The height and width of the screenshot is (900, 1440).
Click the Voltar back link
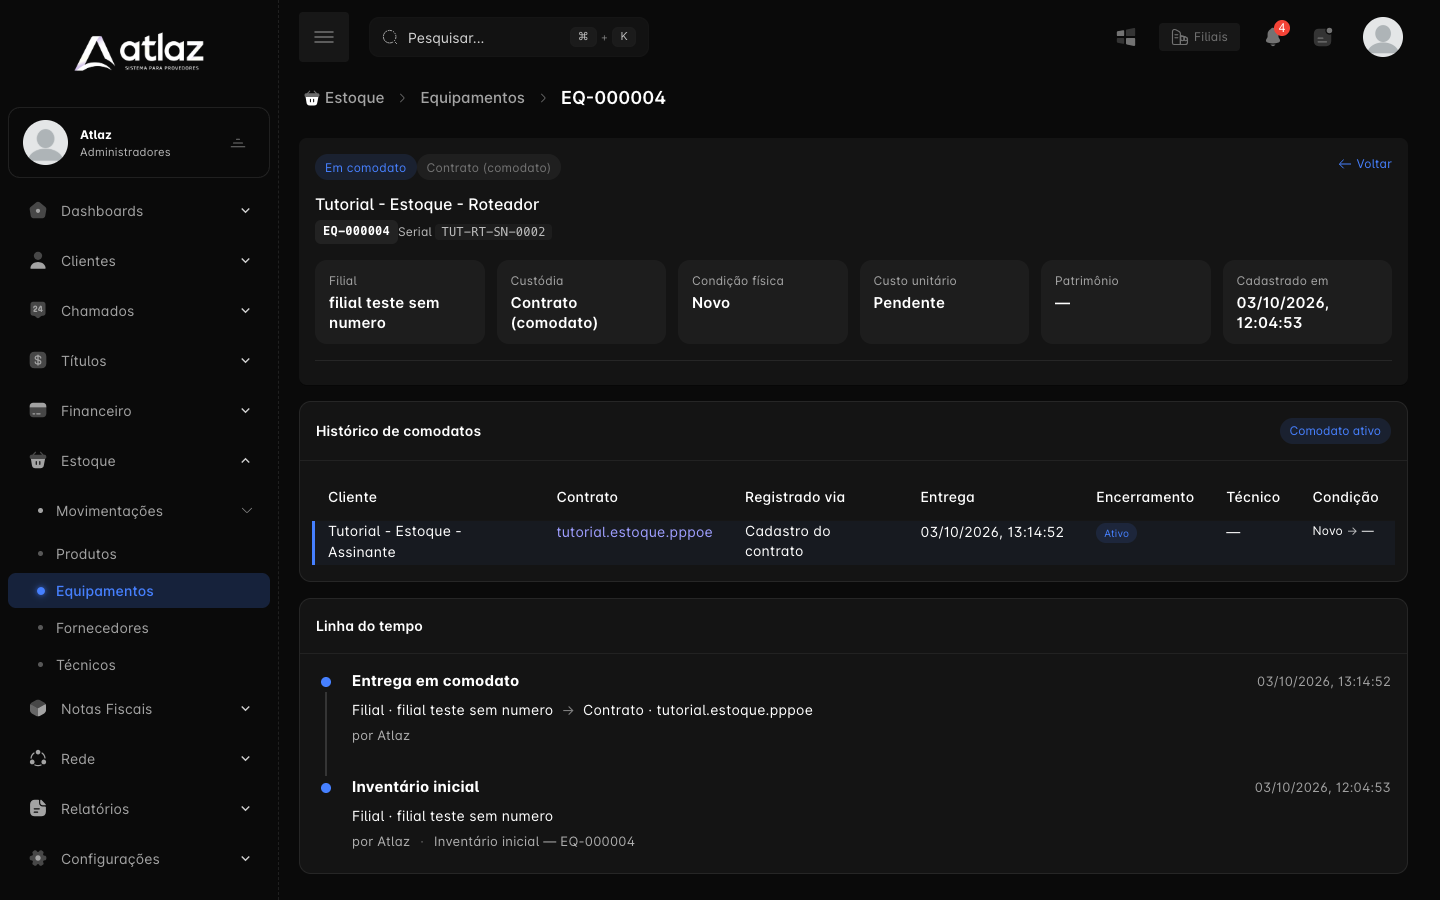1365,164
